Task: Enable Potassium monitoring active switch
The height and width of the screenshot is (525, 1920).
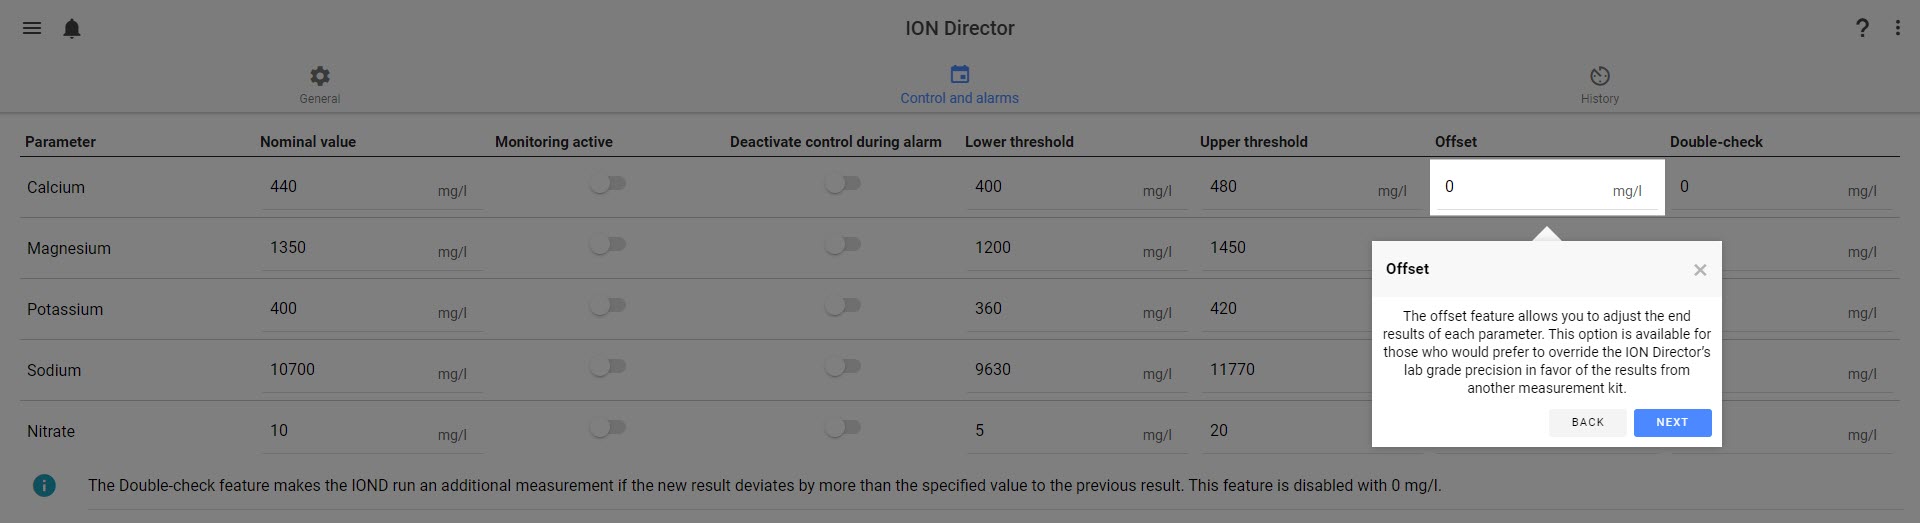Action: [608, 306]
